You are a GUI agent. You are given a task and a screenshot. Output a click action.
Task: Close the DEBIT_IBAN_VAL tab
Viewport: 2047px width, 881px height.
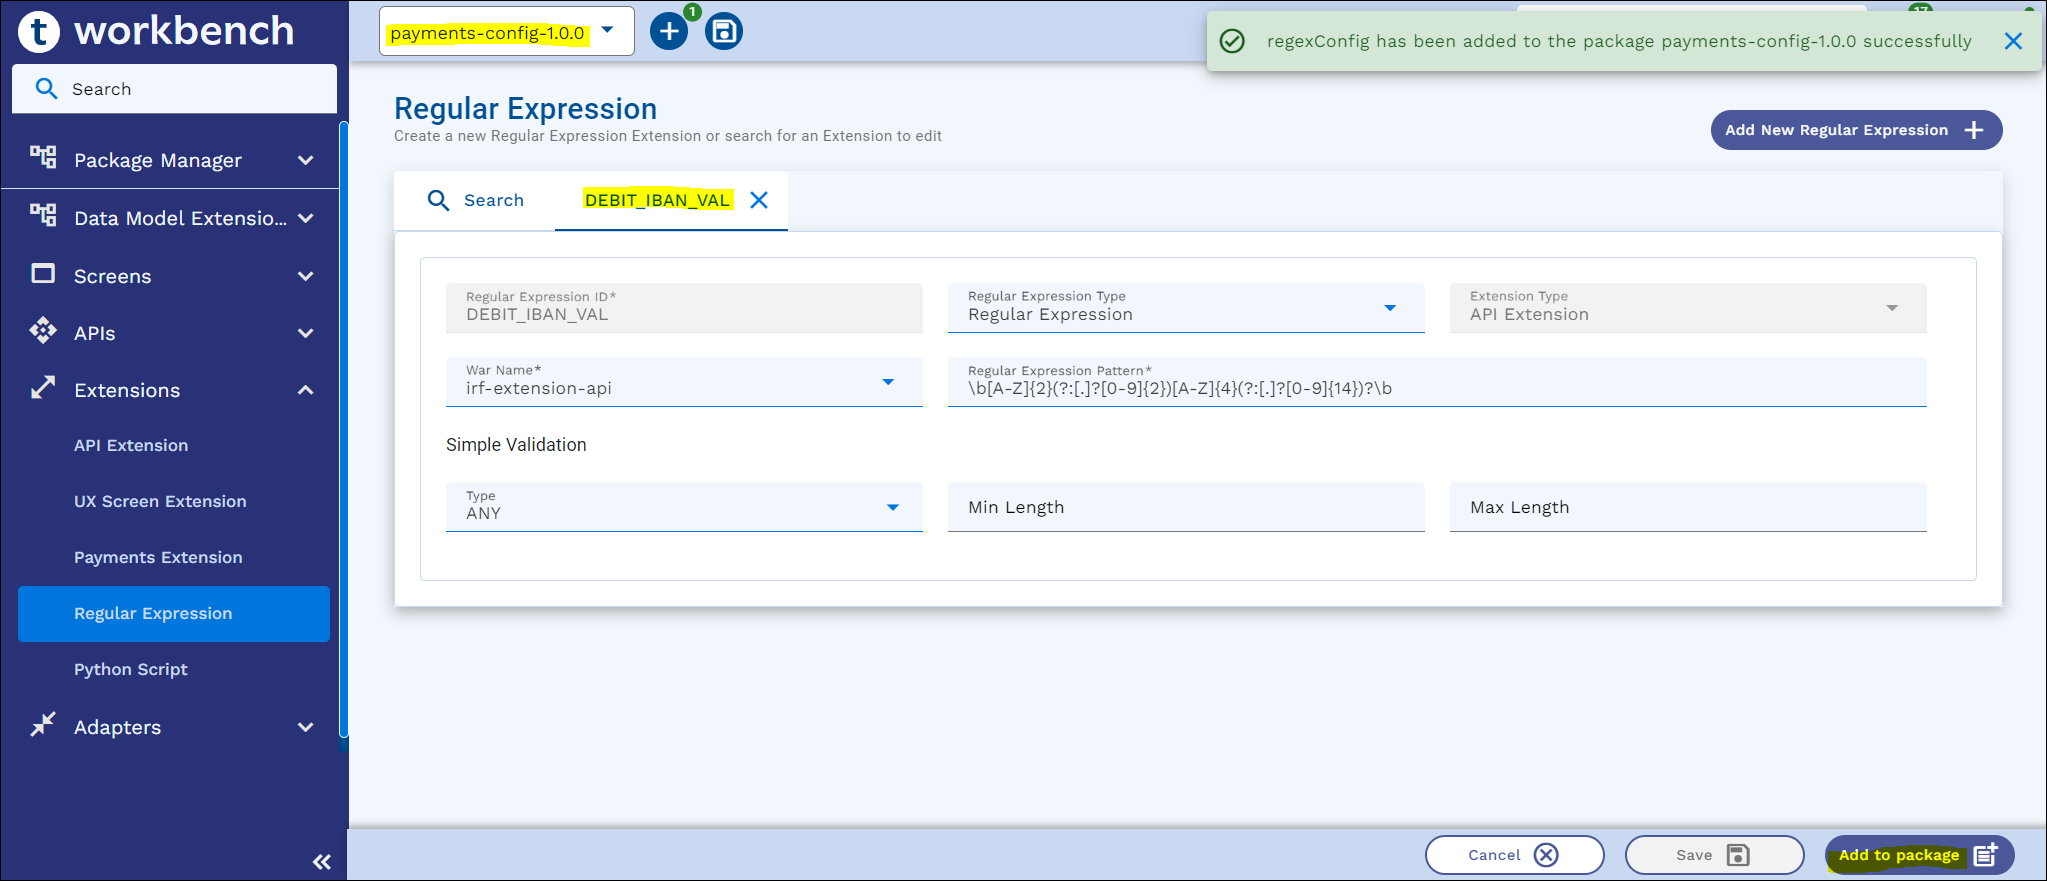click(x=759, y=200)
